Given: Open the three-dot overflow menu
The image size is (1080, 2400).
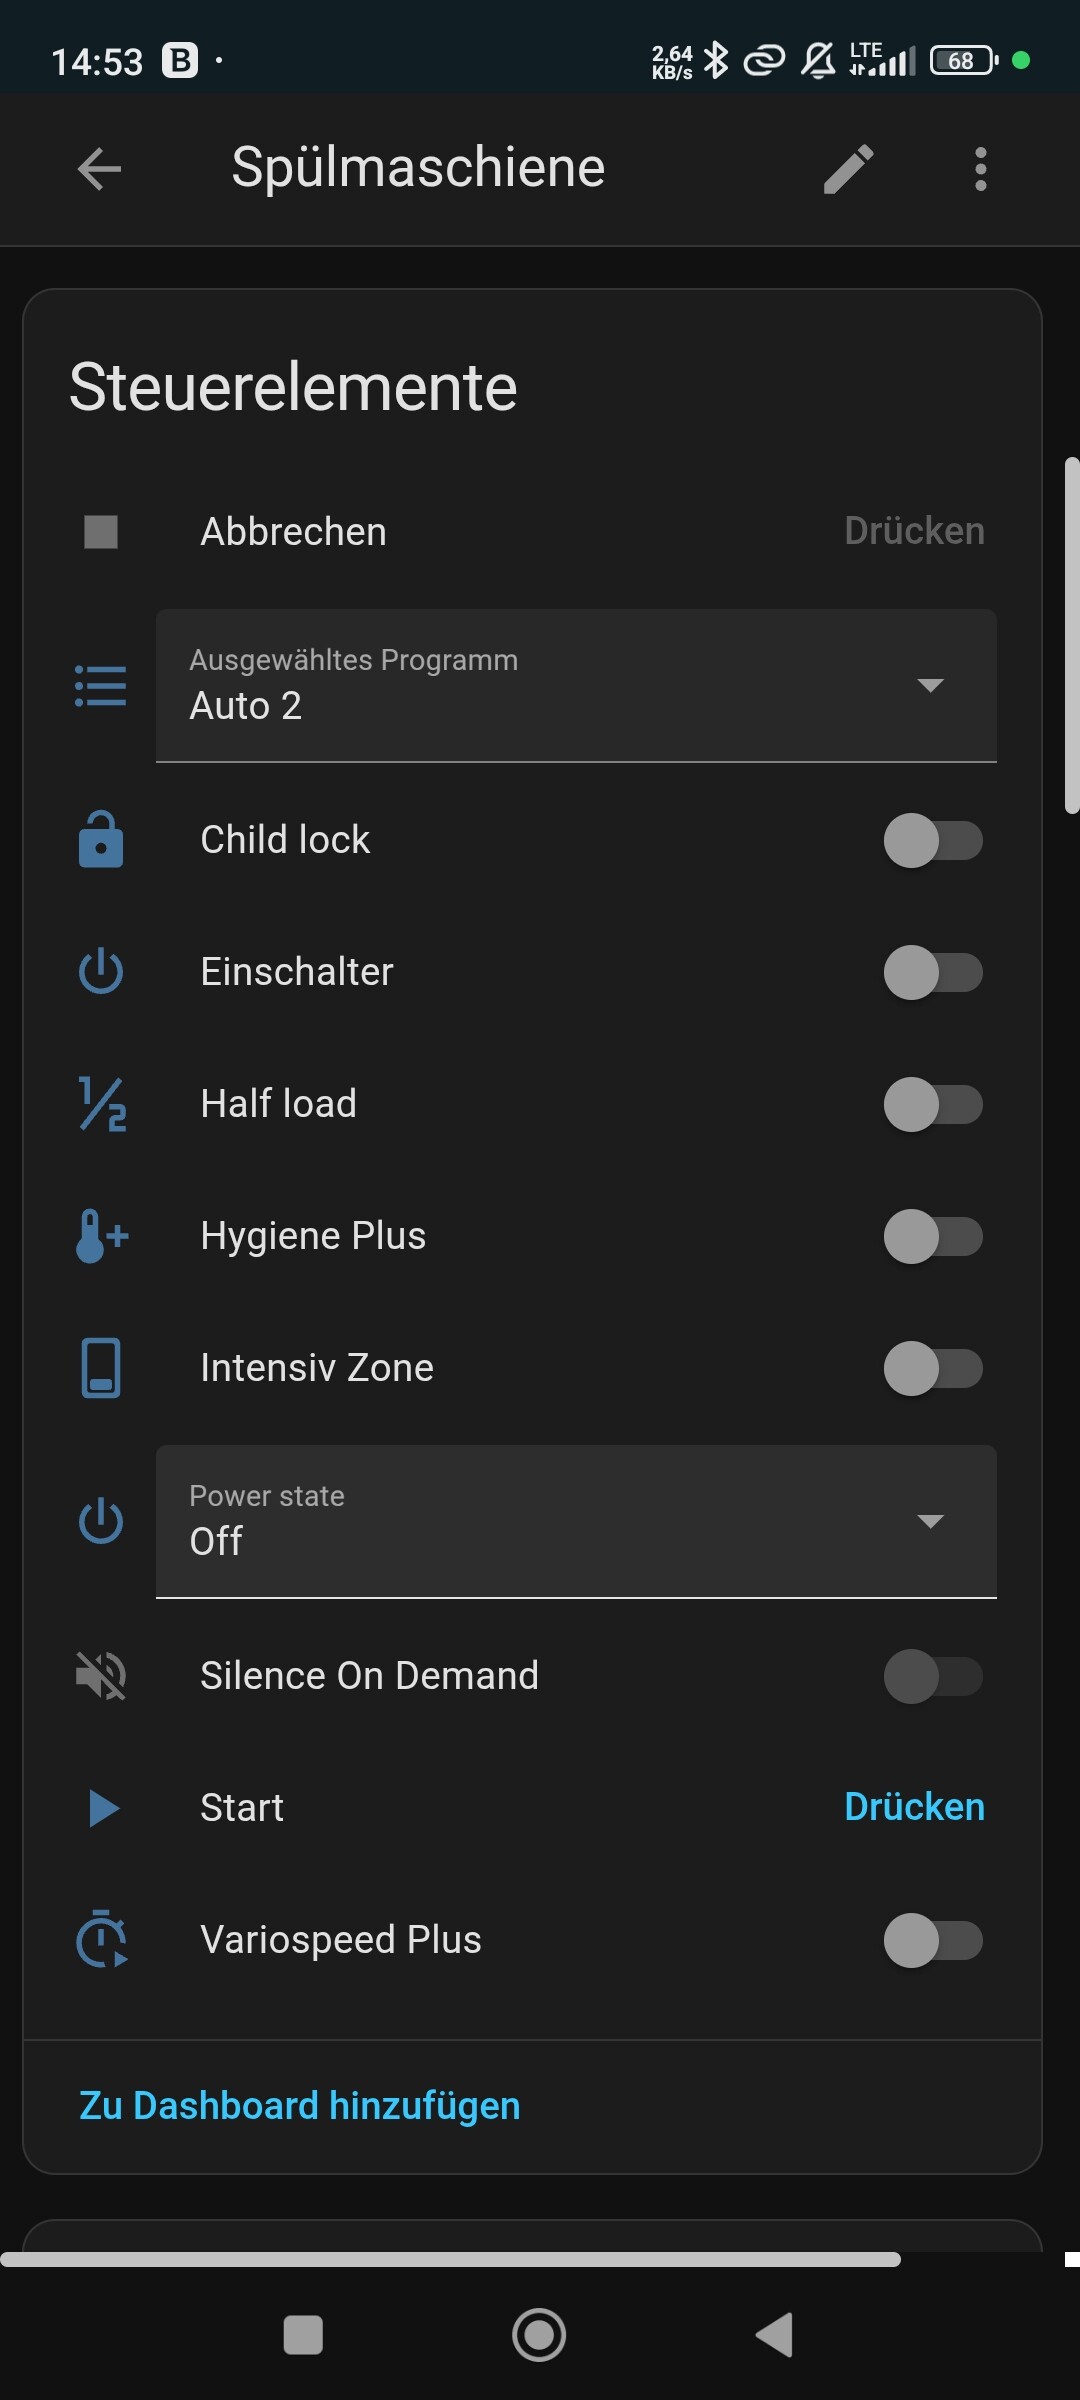Looking at the screenshot, I should coord(981,168).
